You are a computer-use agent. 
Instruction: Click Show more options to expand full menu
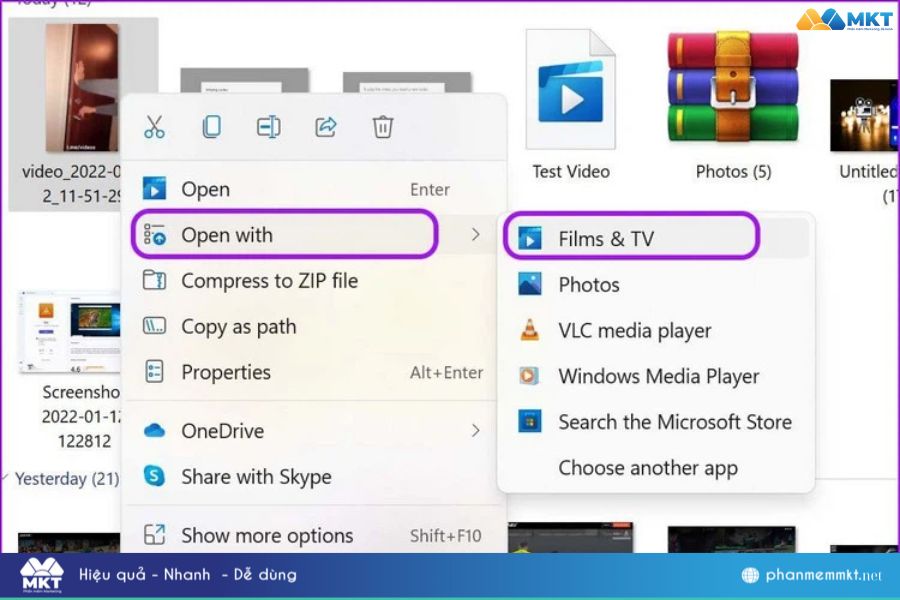(267, 536)
